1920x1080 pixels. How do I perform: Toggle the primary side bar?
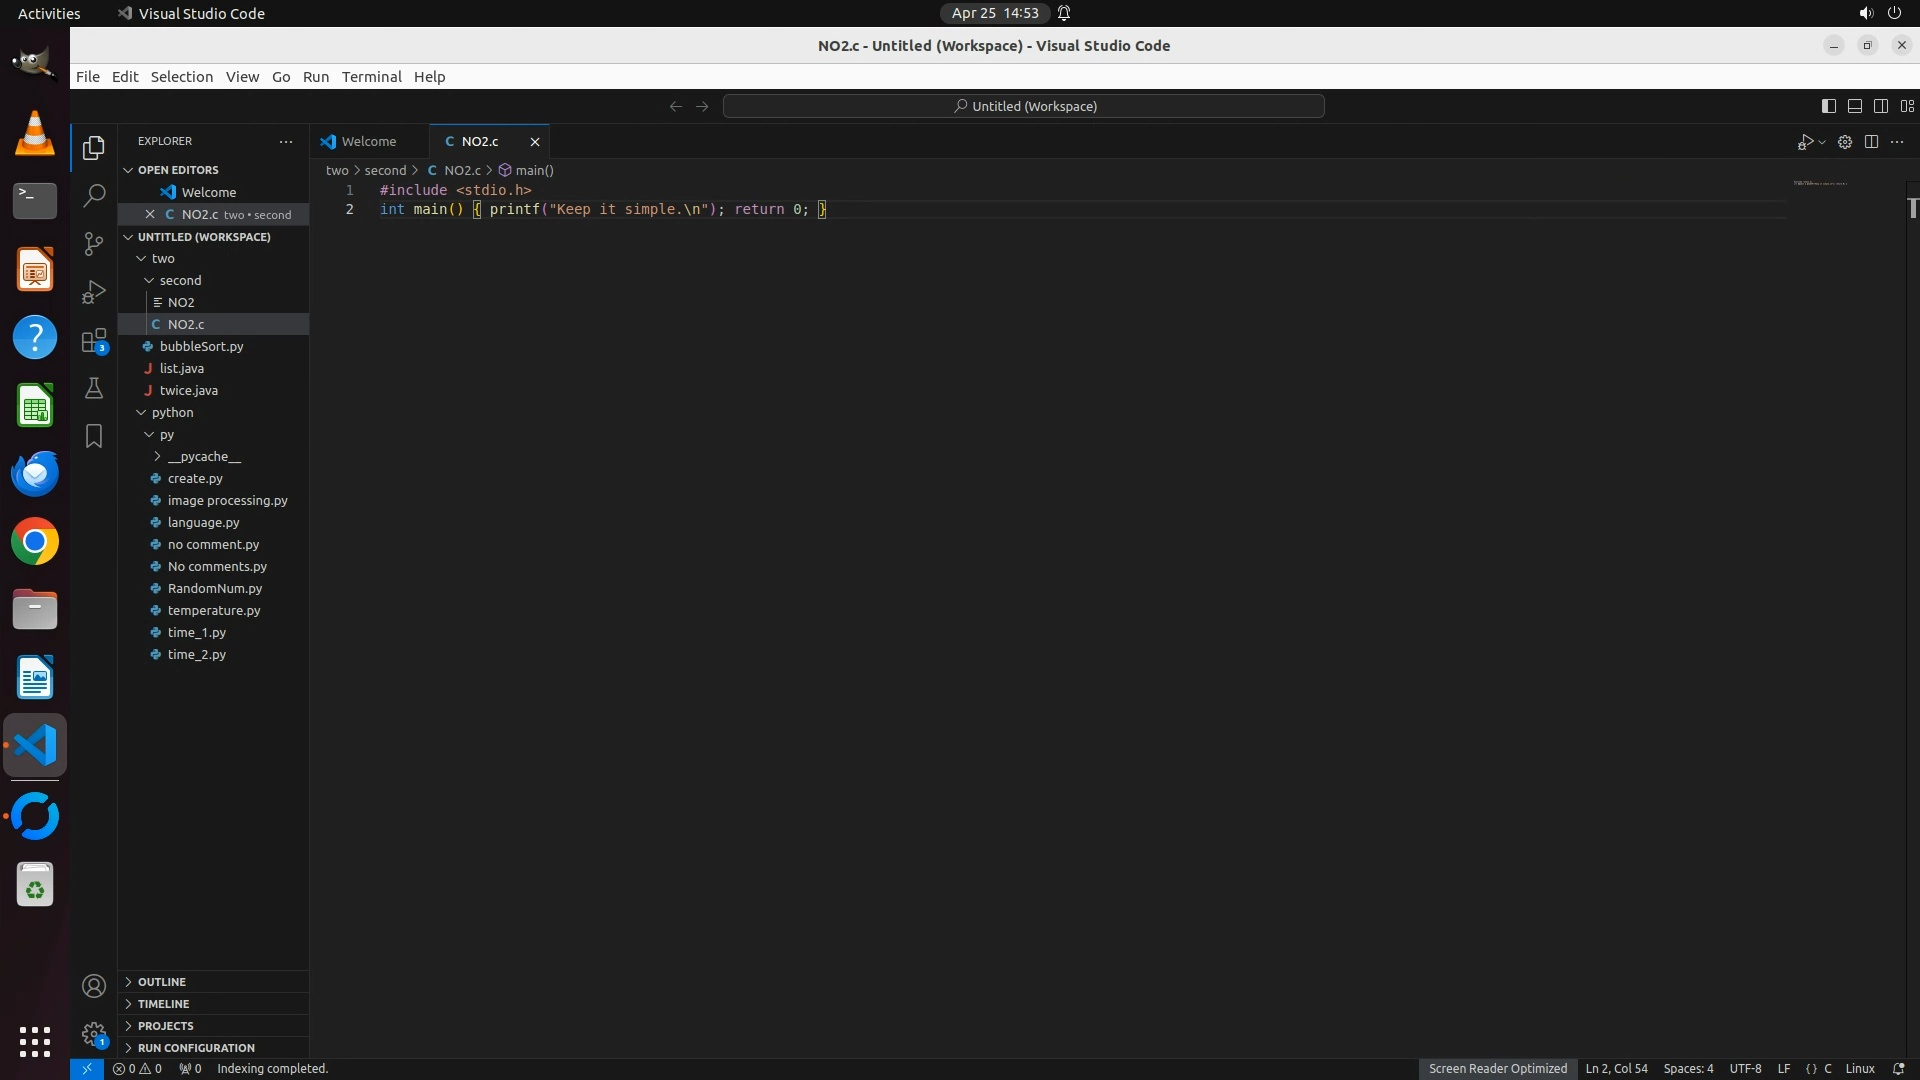[1828, 106]
